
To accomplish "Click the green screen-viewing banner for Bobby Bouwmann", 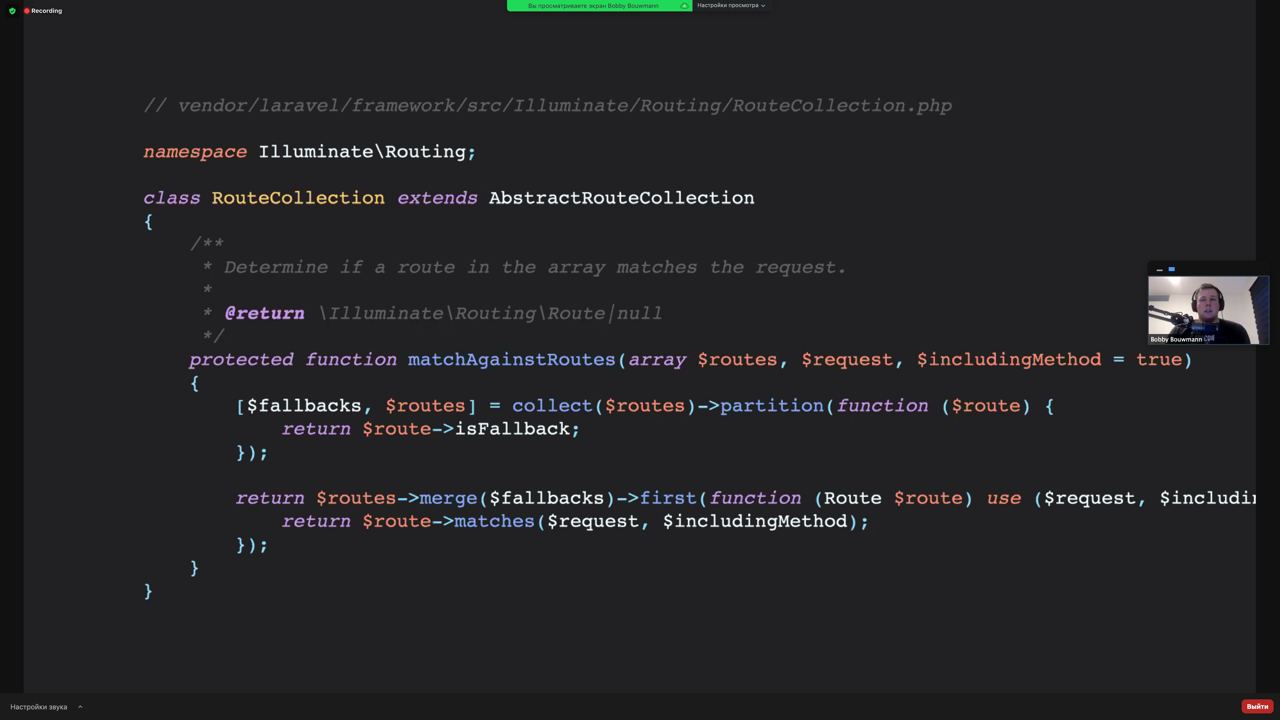I will point(599,5).
